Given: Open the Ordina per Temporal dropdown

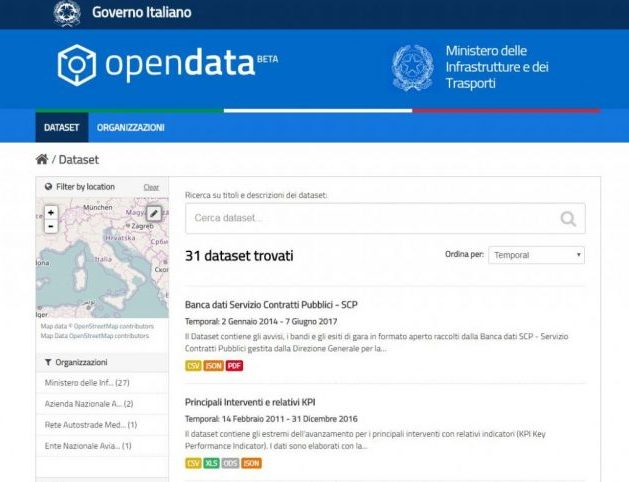Looking at the screenshot, I should (x=536, y=255).
